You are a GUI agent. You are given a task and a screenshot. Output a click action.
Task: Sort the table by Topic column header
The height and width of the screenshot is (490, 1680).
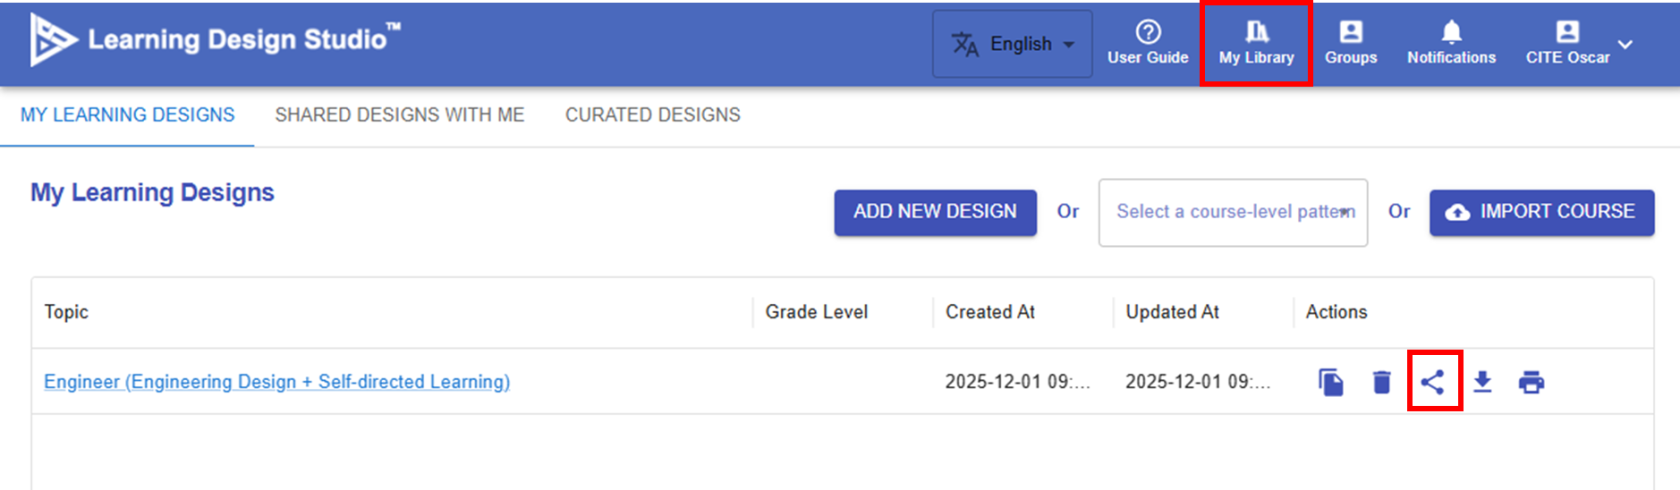tap(66, 312)
